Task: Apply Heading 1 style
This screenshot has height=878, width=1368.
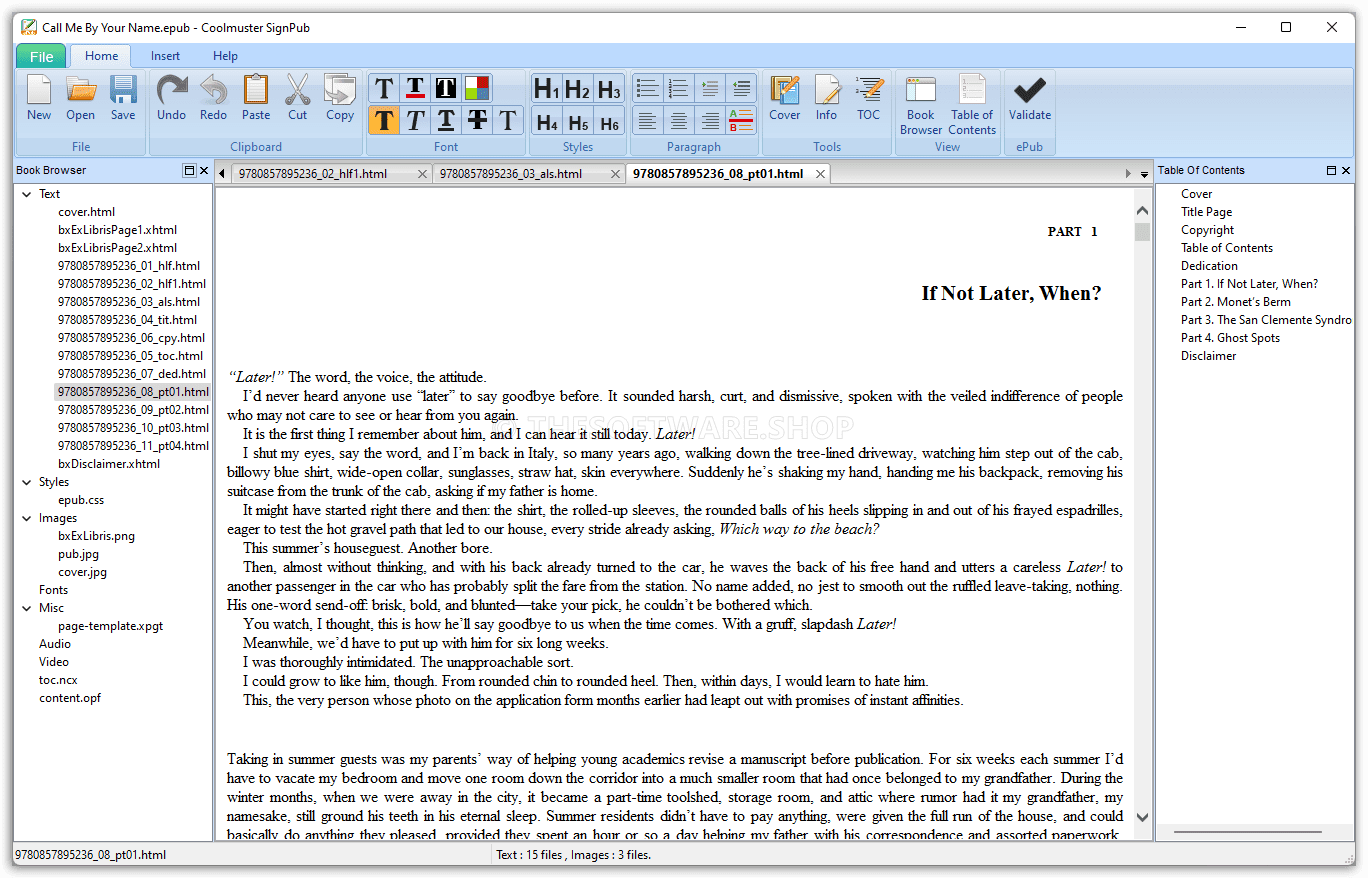Action: point(547,89)
